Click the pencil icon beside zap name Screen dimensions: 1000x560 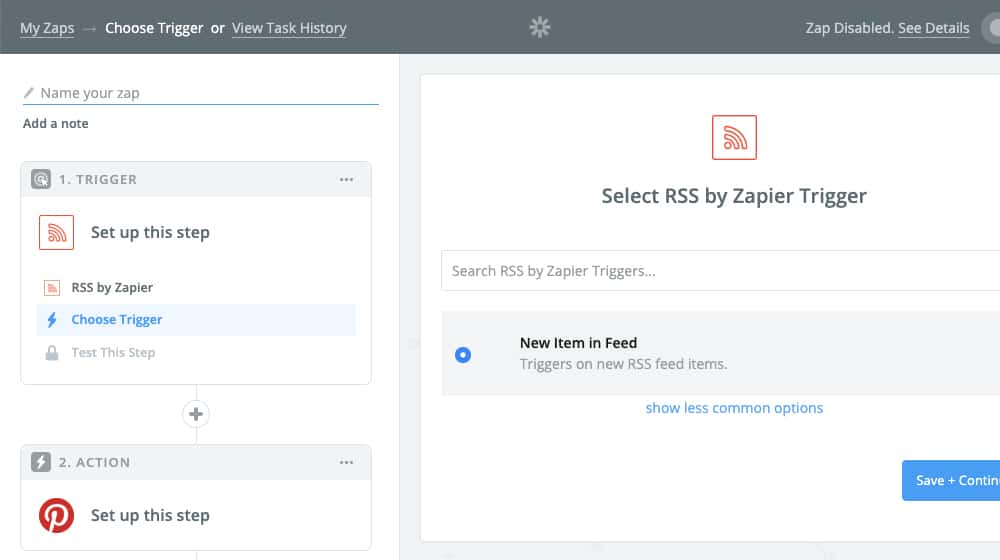click(x=29, y=93)
